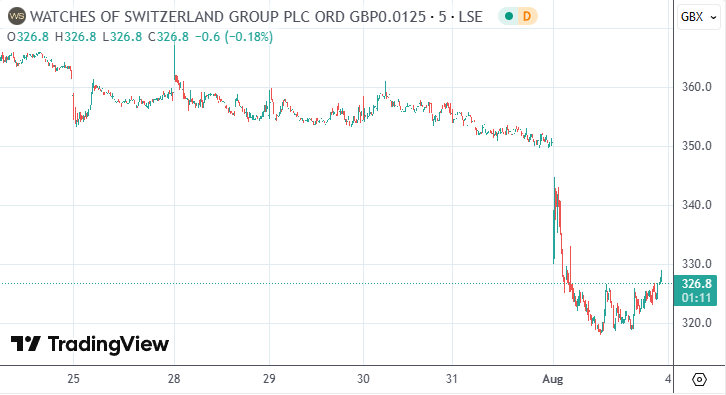Click the green market status dot
726x395 pixels.
[509, 17]
